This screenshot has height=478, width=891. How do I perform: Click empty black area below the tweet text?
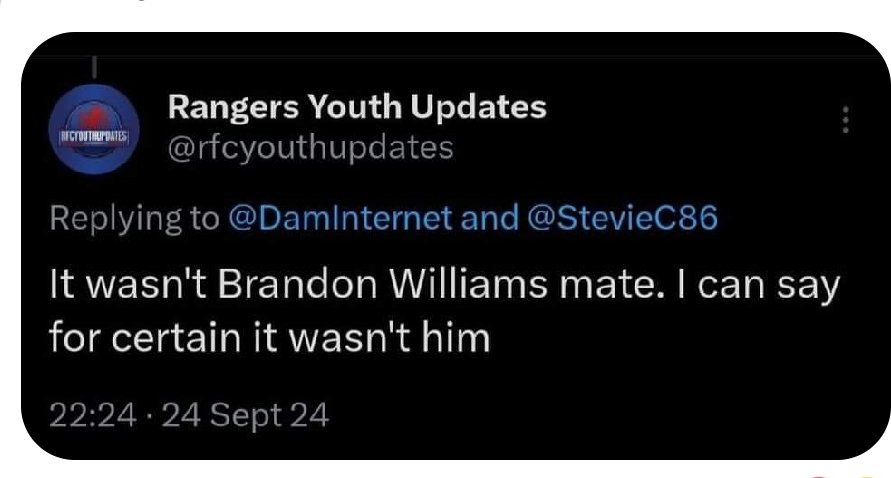(x=625, y=386)
